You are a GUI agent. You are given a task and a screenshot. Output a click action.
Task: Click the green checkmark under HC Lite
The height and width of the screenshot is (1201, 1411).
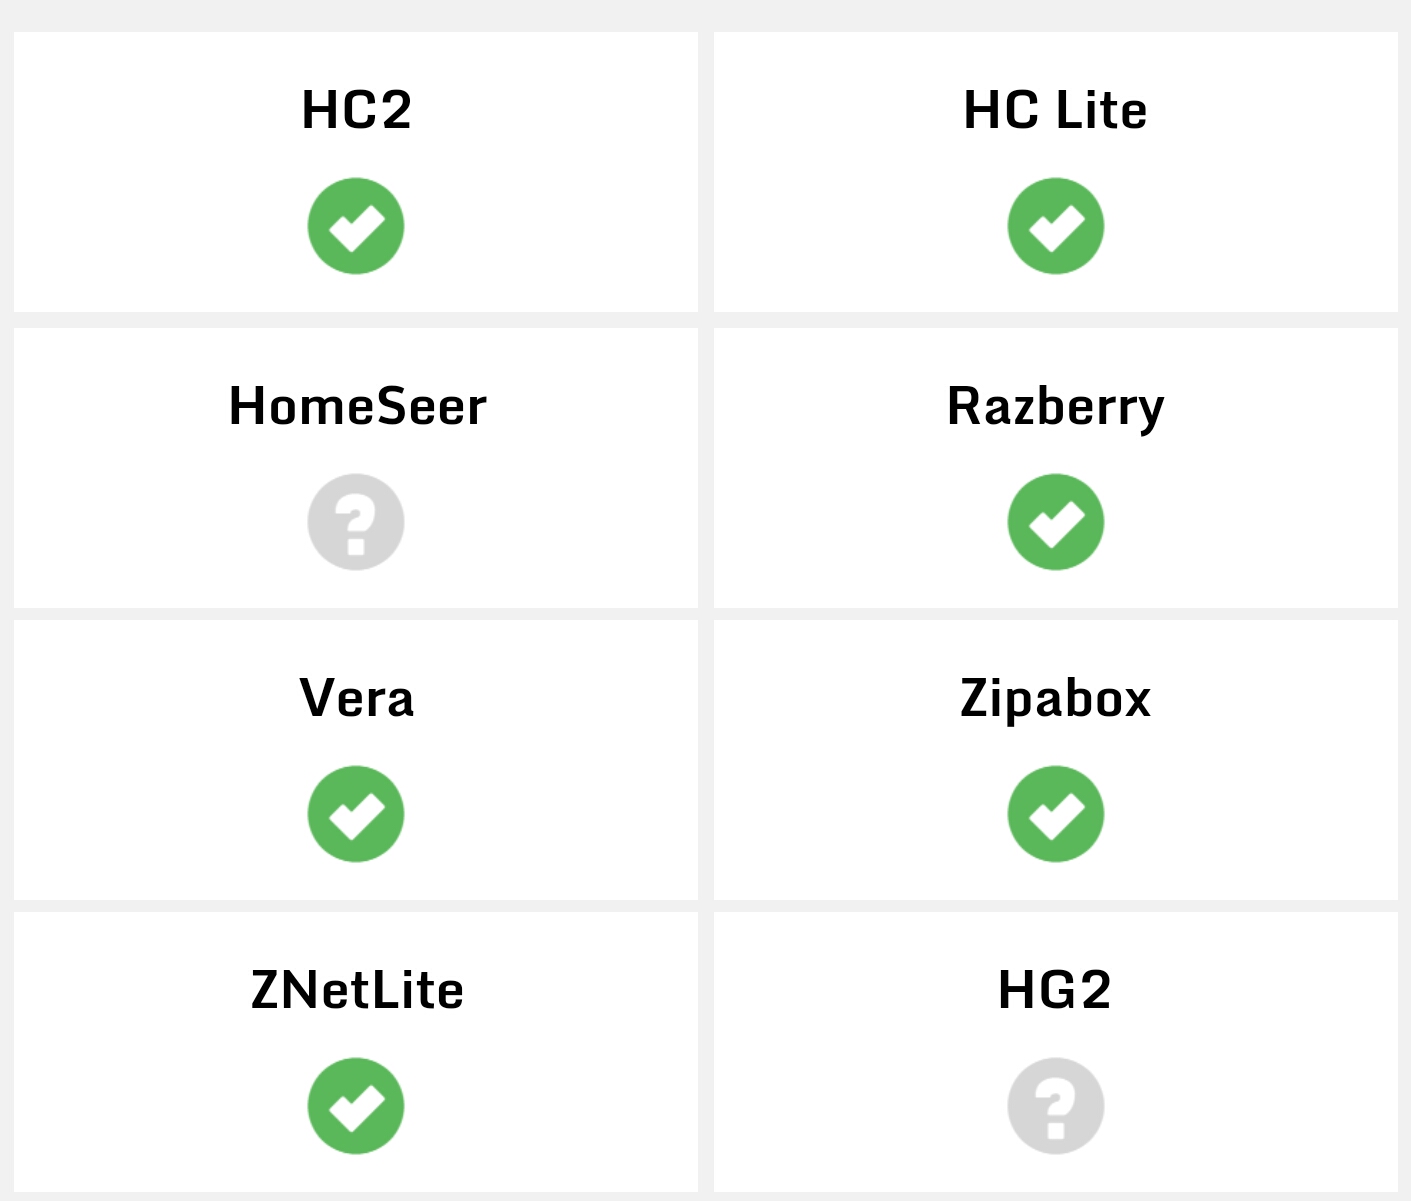coord(1056,226)
